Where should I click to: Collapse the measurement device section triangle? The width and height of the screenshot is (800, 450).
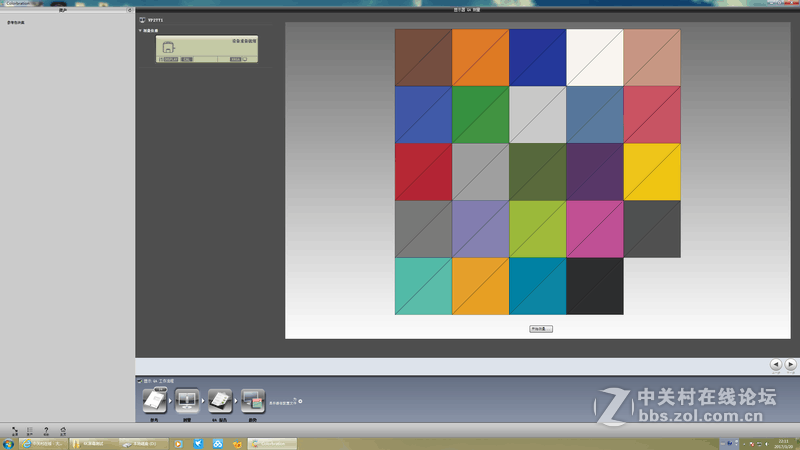pos(140,31)
